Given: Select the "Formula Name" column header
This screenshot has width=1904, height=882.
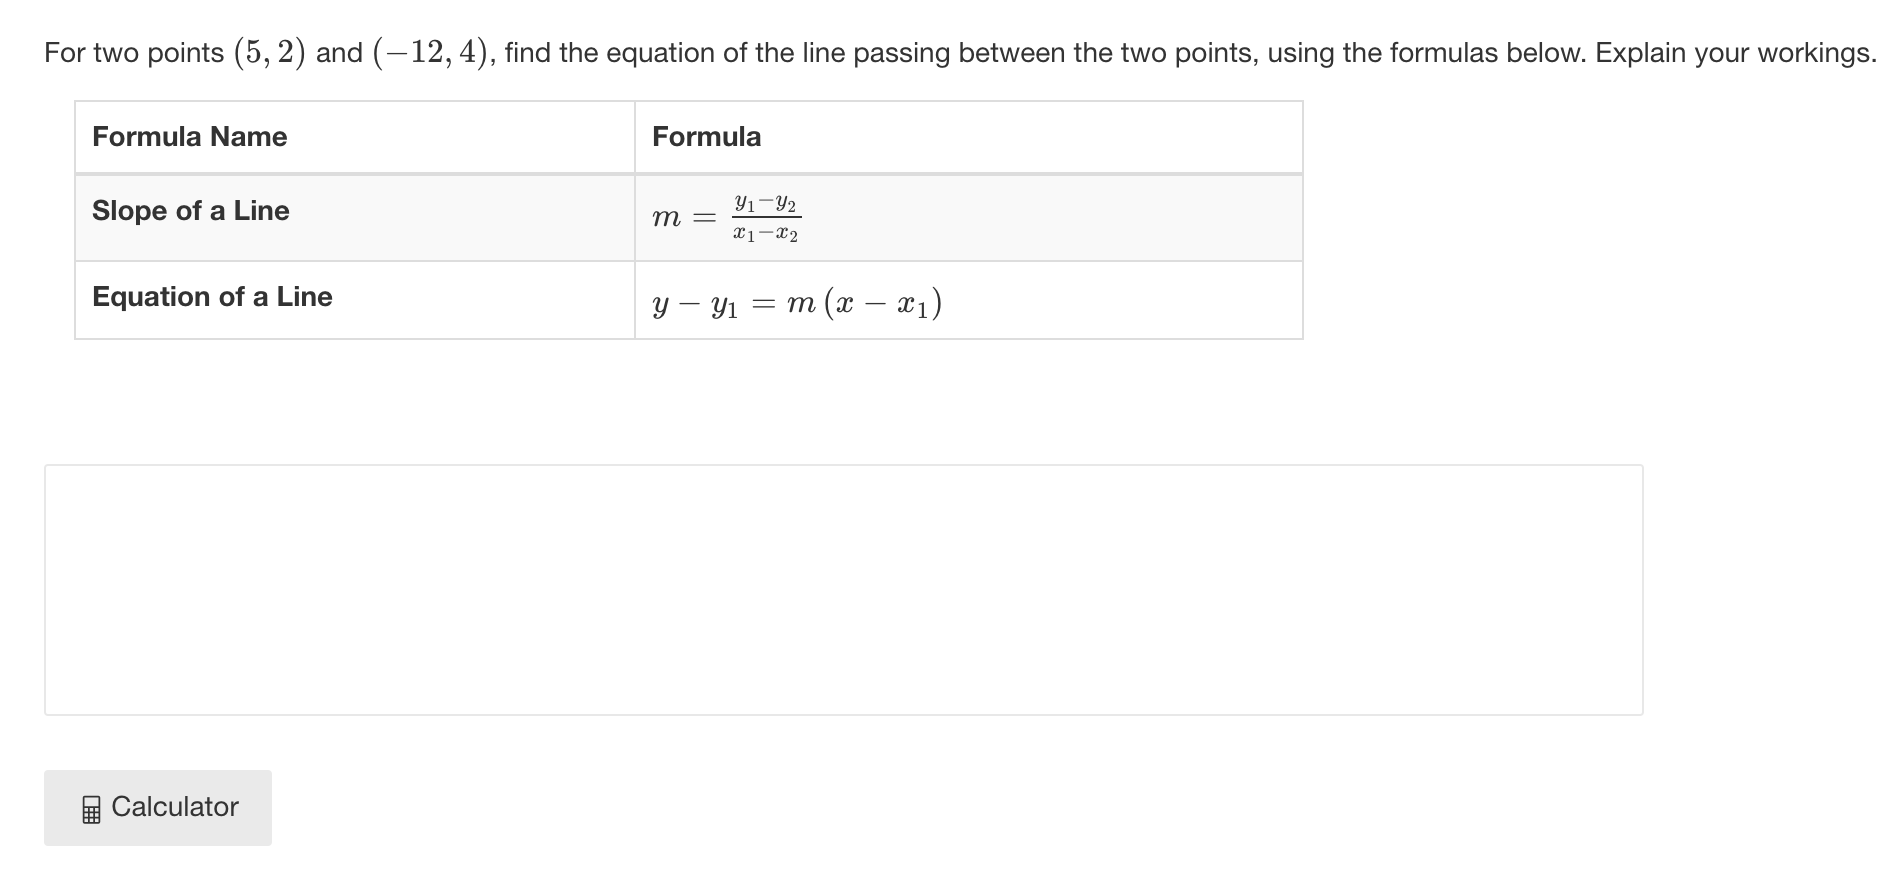Looking at the screenshot, I should point(190,136).
